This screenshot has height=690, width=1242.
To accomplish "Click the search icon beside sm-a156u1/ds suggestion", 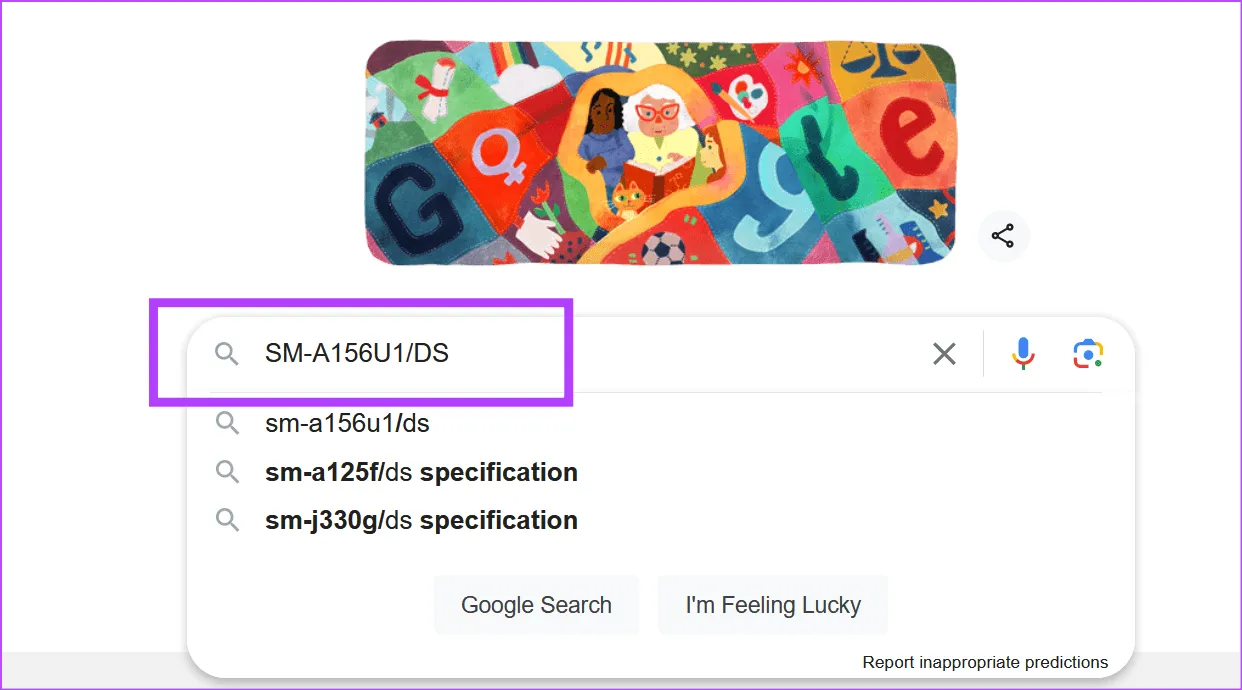I will point(227,422).
